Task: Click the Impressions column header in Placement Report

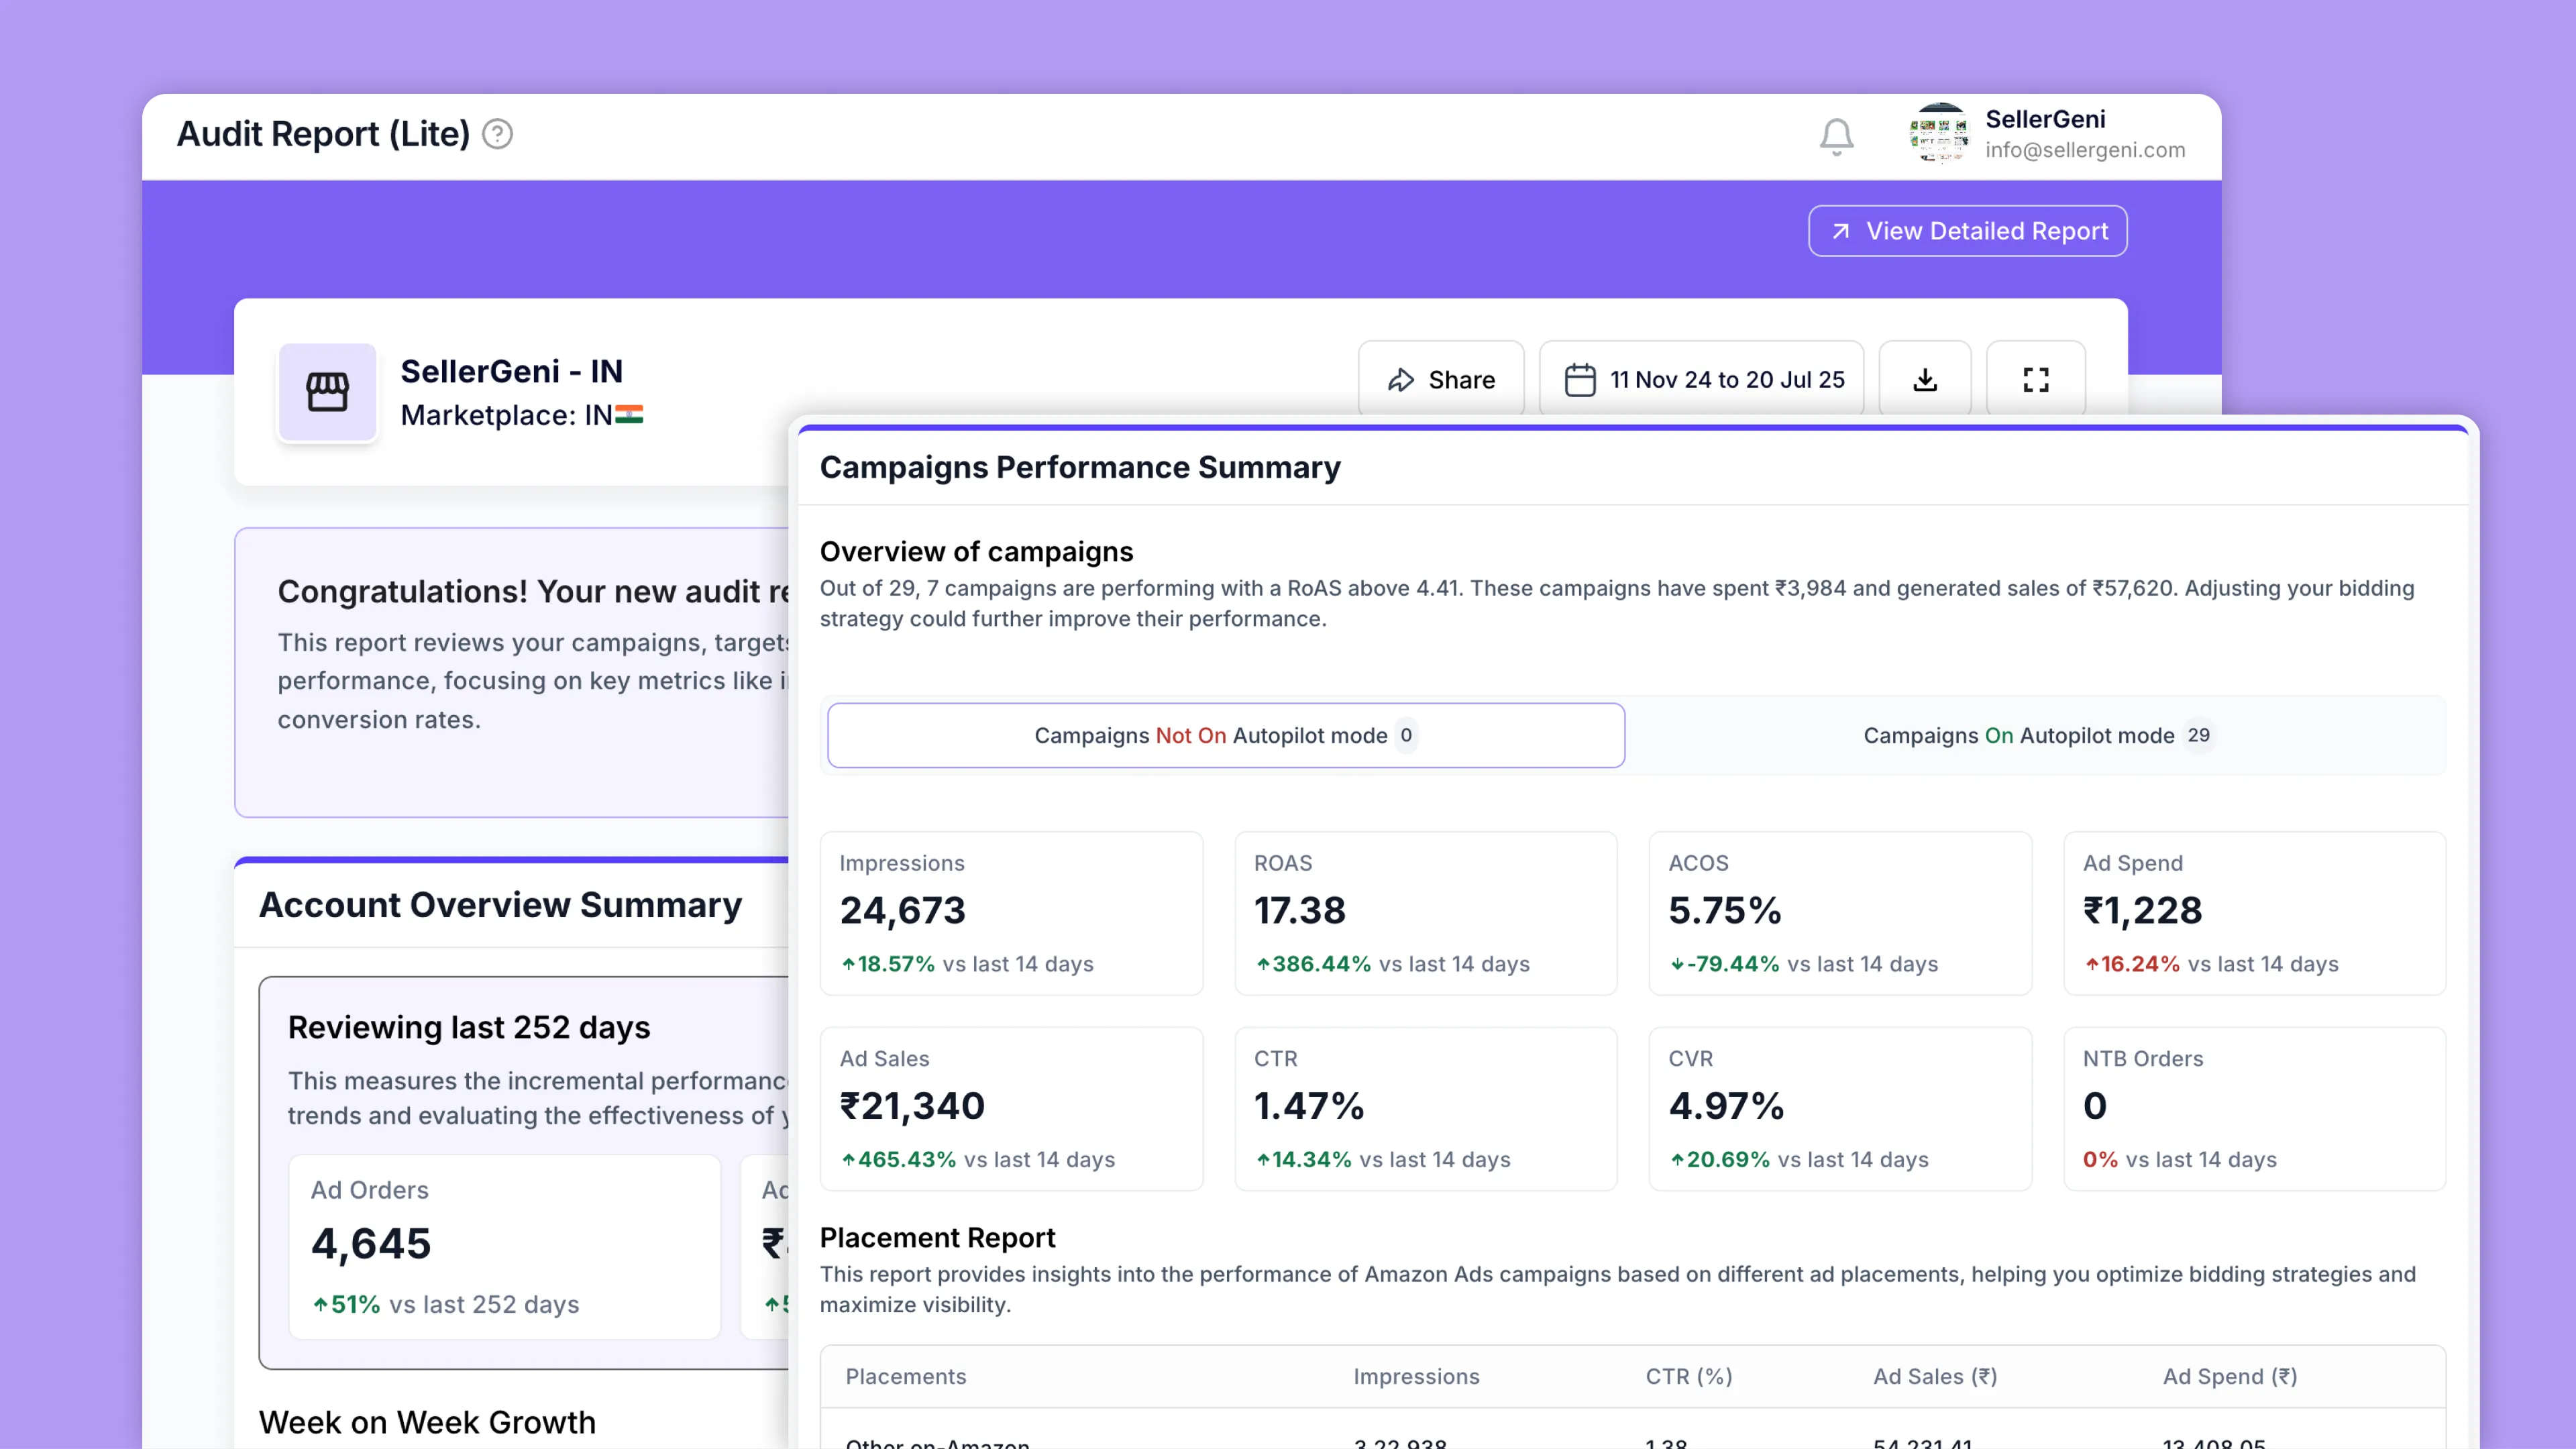Action: pyautogui.click(x=1416, y=1376)
